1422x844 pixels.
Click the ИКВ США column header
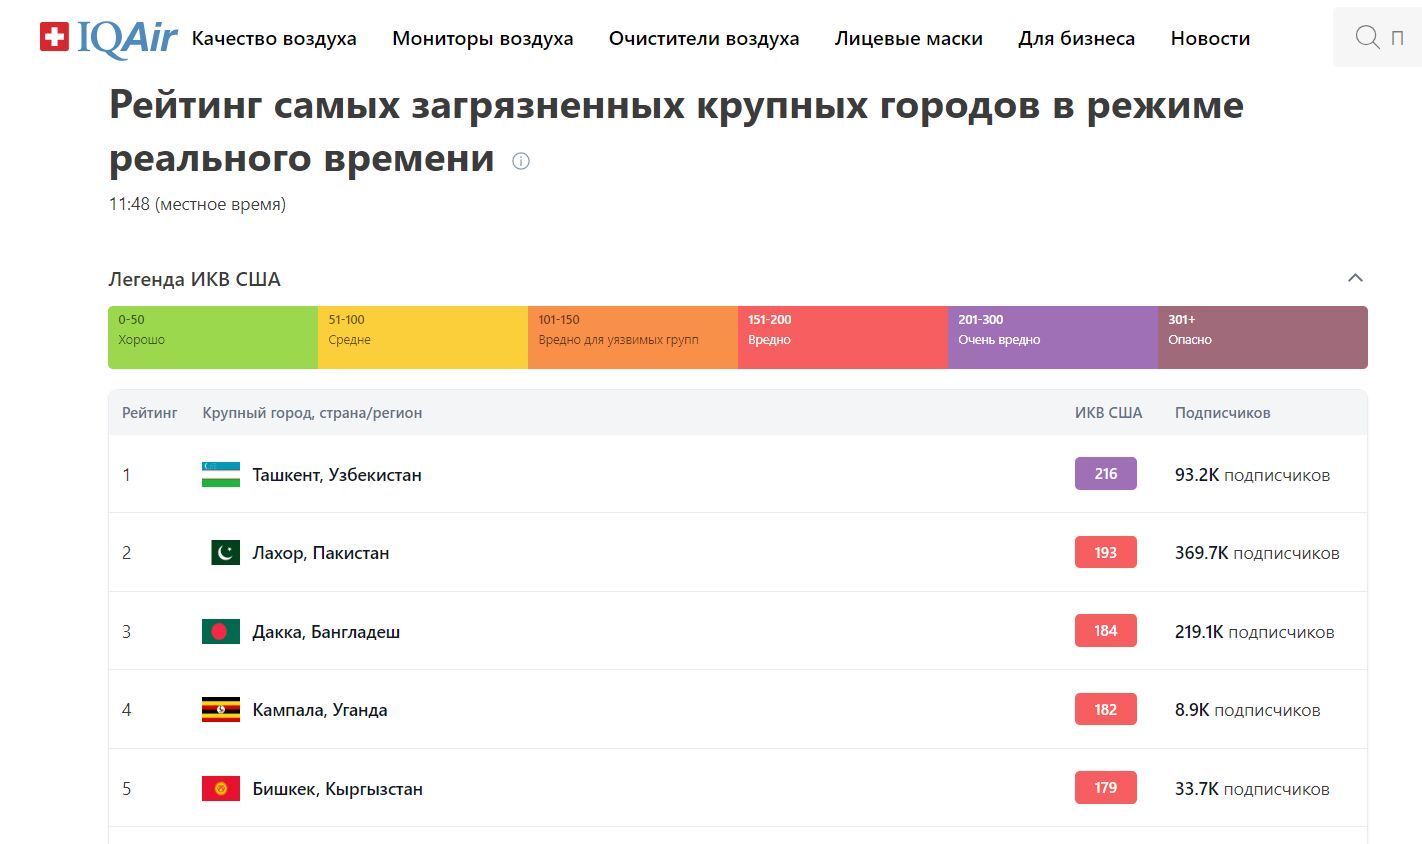1108,413
